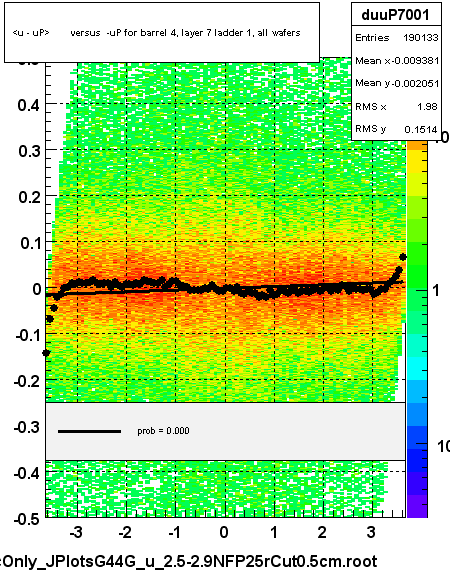Click the y-axis label -0.2
The width and height of the screenshot is (450, 575).
[x=28, y=381]
